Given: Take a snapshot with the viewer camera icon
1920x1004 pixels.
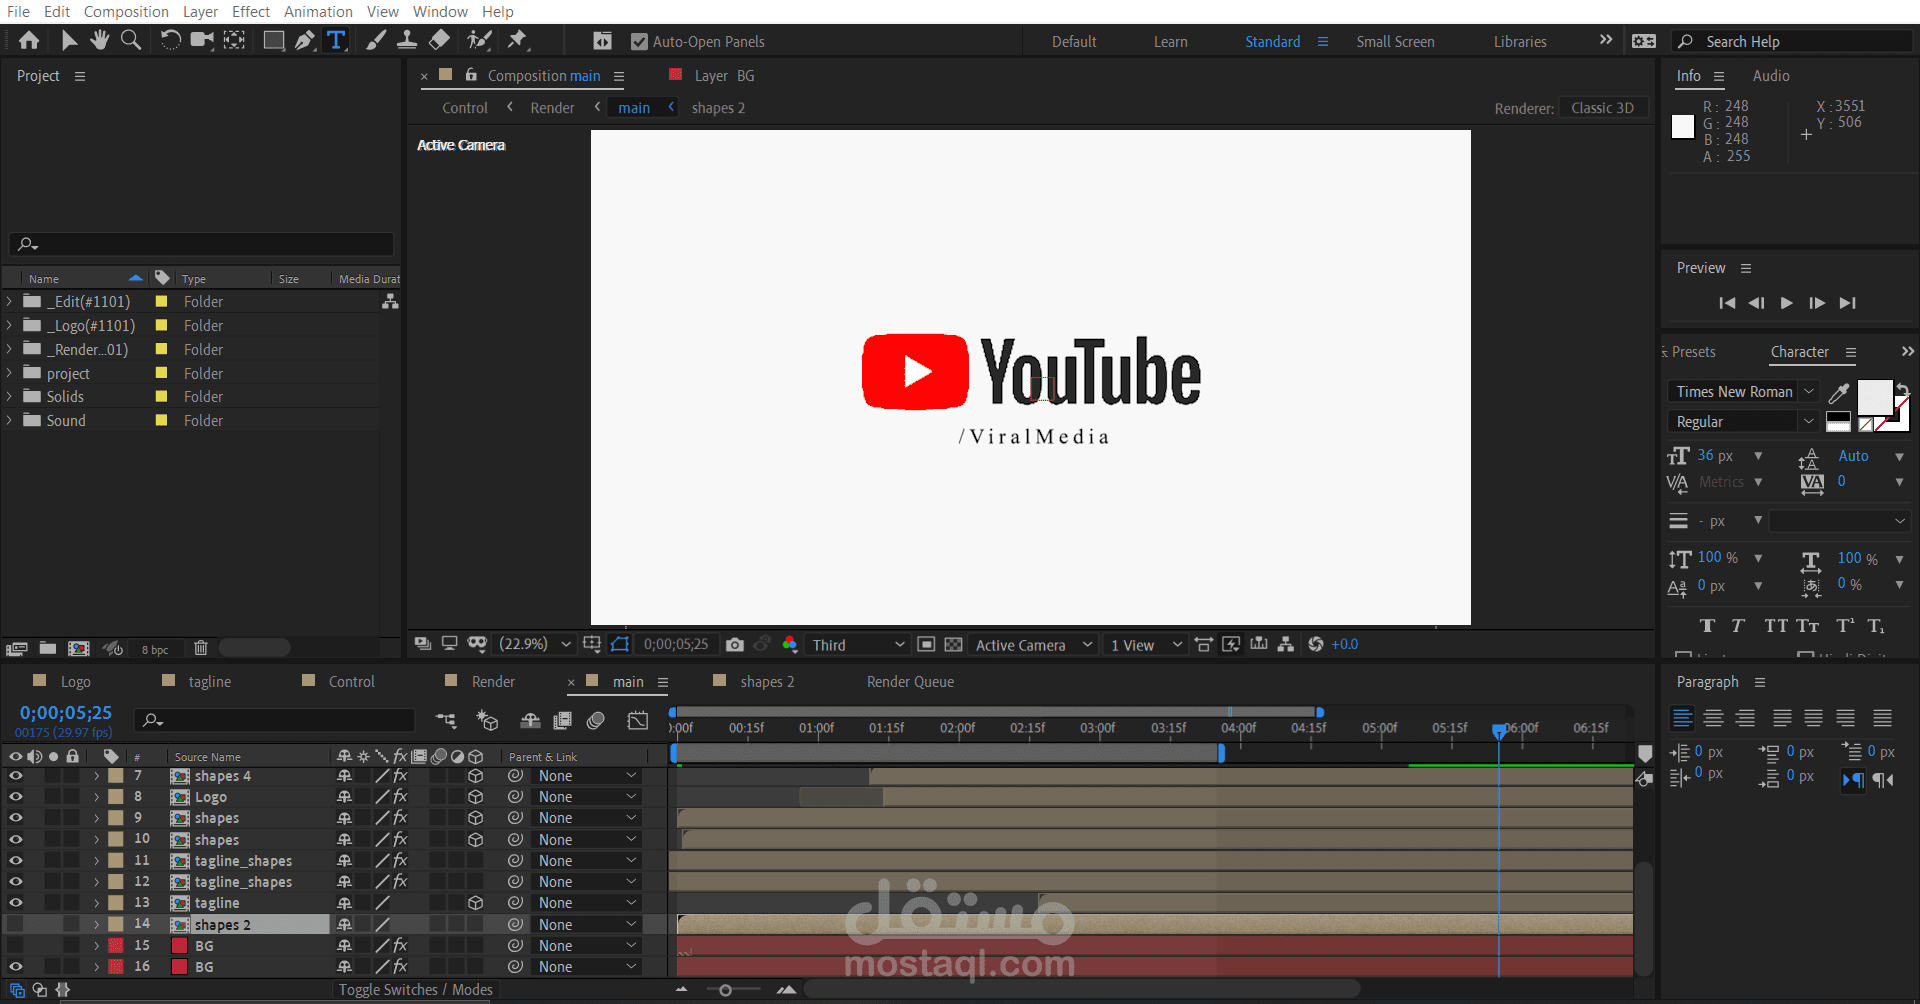Looking at the screenshot, I should click(735, 645).
